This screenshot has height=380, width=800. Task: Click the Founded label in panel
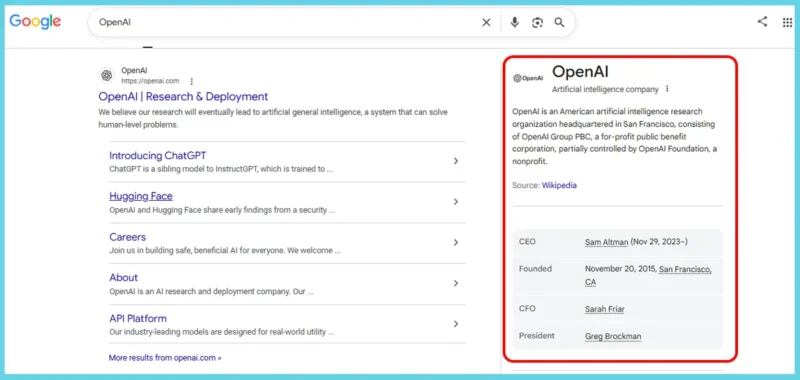point(535,269)
